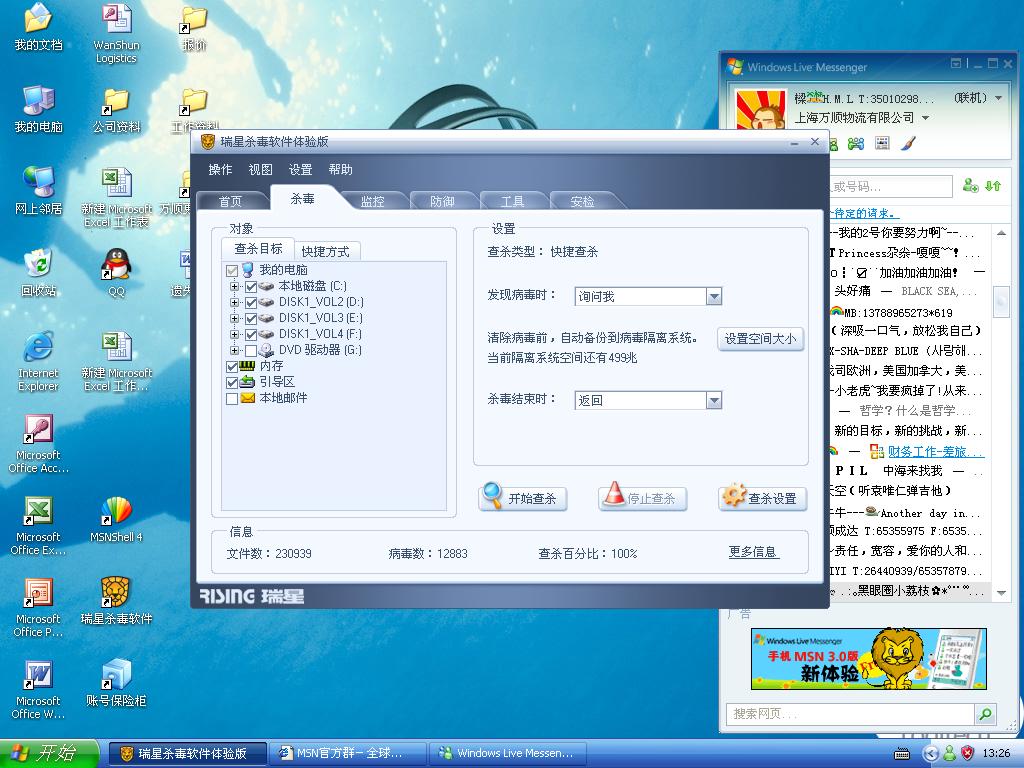Click 瑞星杀毒软件 lion desktop icon
The width and height of the screenshot is (1024, 768).
tap(116, 601)
